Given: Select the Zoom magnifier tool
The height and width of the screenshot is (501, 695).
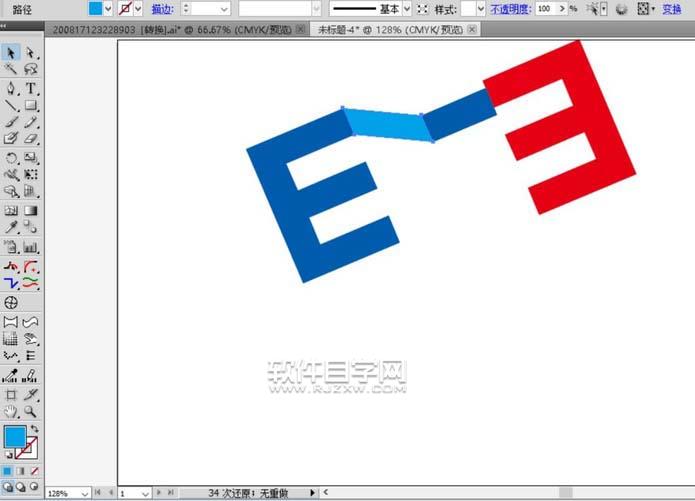Looking at the screenshot, I should click(30, 411).
